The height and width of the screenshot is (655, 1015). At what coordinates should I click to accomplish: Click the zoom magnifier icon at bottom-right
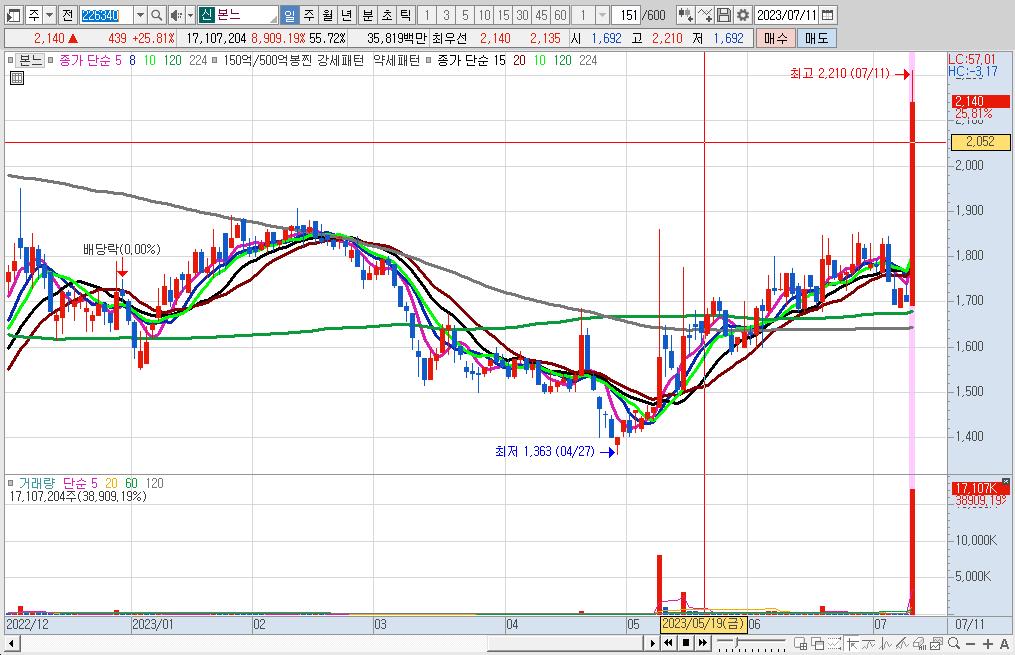954,643
